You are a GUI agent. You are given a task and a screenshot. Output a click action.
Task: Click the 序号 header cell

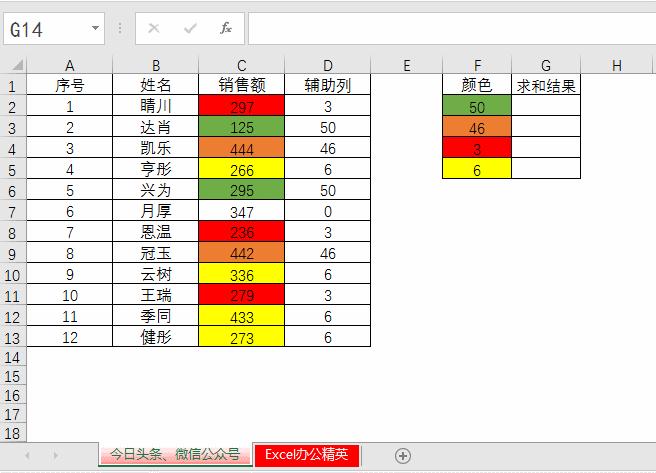pyautogui.click(x=70, y=85)
